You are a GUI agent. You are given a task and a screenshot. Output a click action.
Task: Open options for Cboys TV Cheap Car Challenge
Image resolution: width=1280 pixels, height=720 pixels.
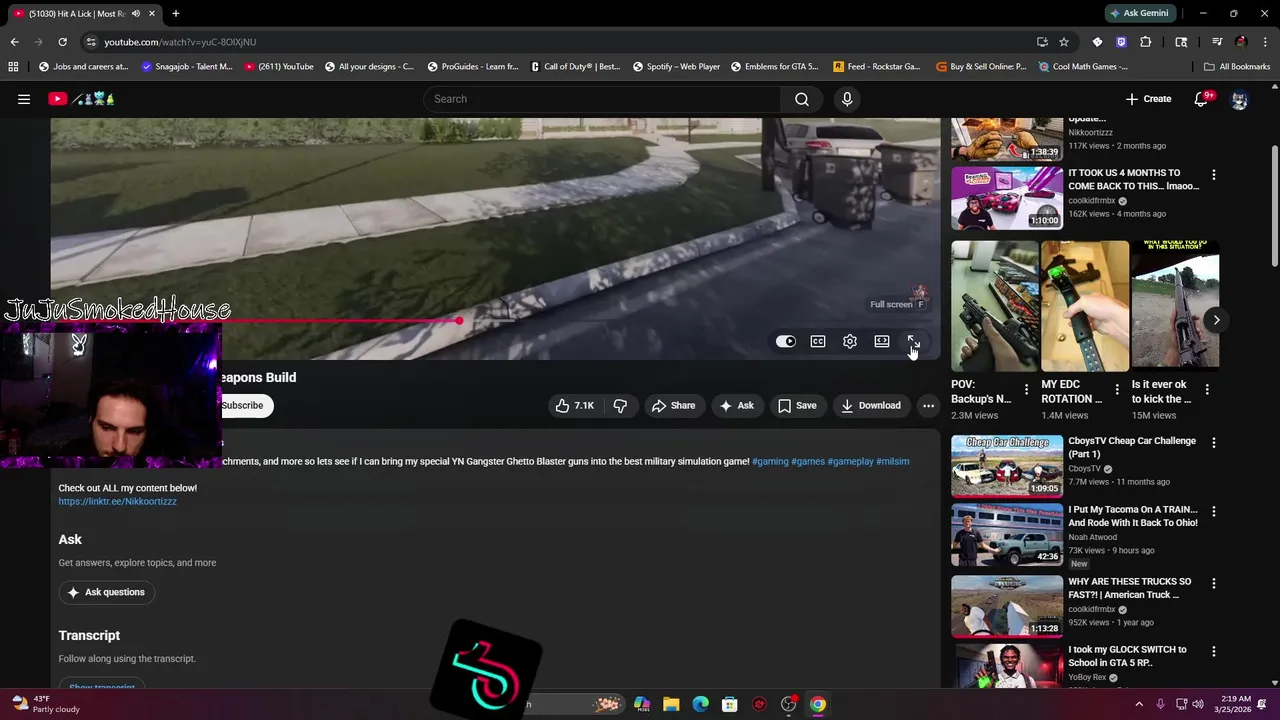click(x=1214, y=443)
